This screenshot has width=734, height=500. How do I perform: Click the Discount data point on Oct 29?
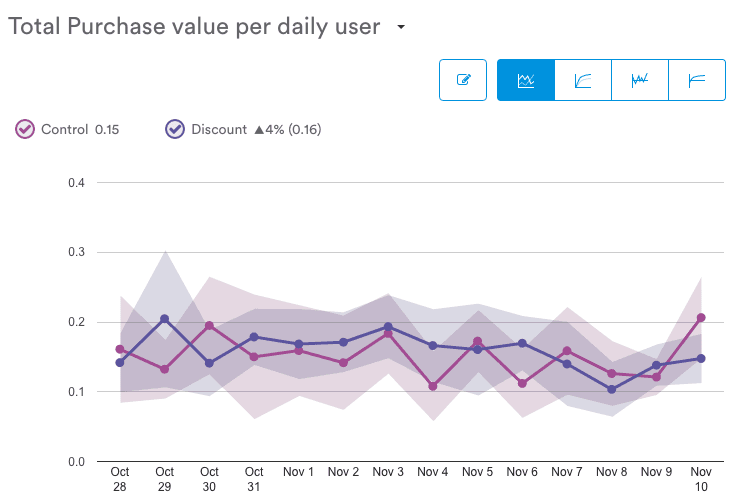165,319
